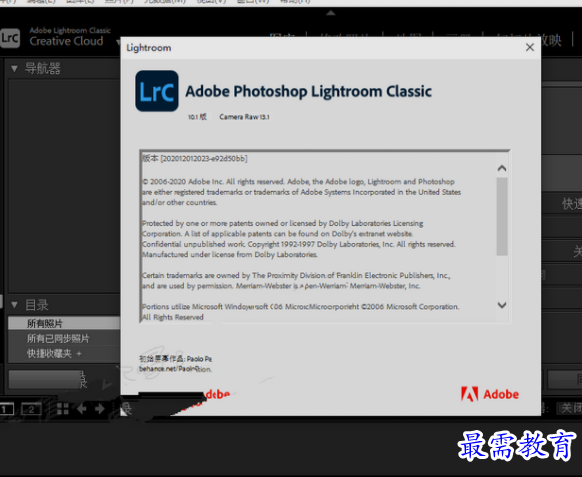The width and height of the screenshot is (582, 477).
Task: Click the 目录 panel header label
Action: tap(37, 305)
